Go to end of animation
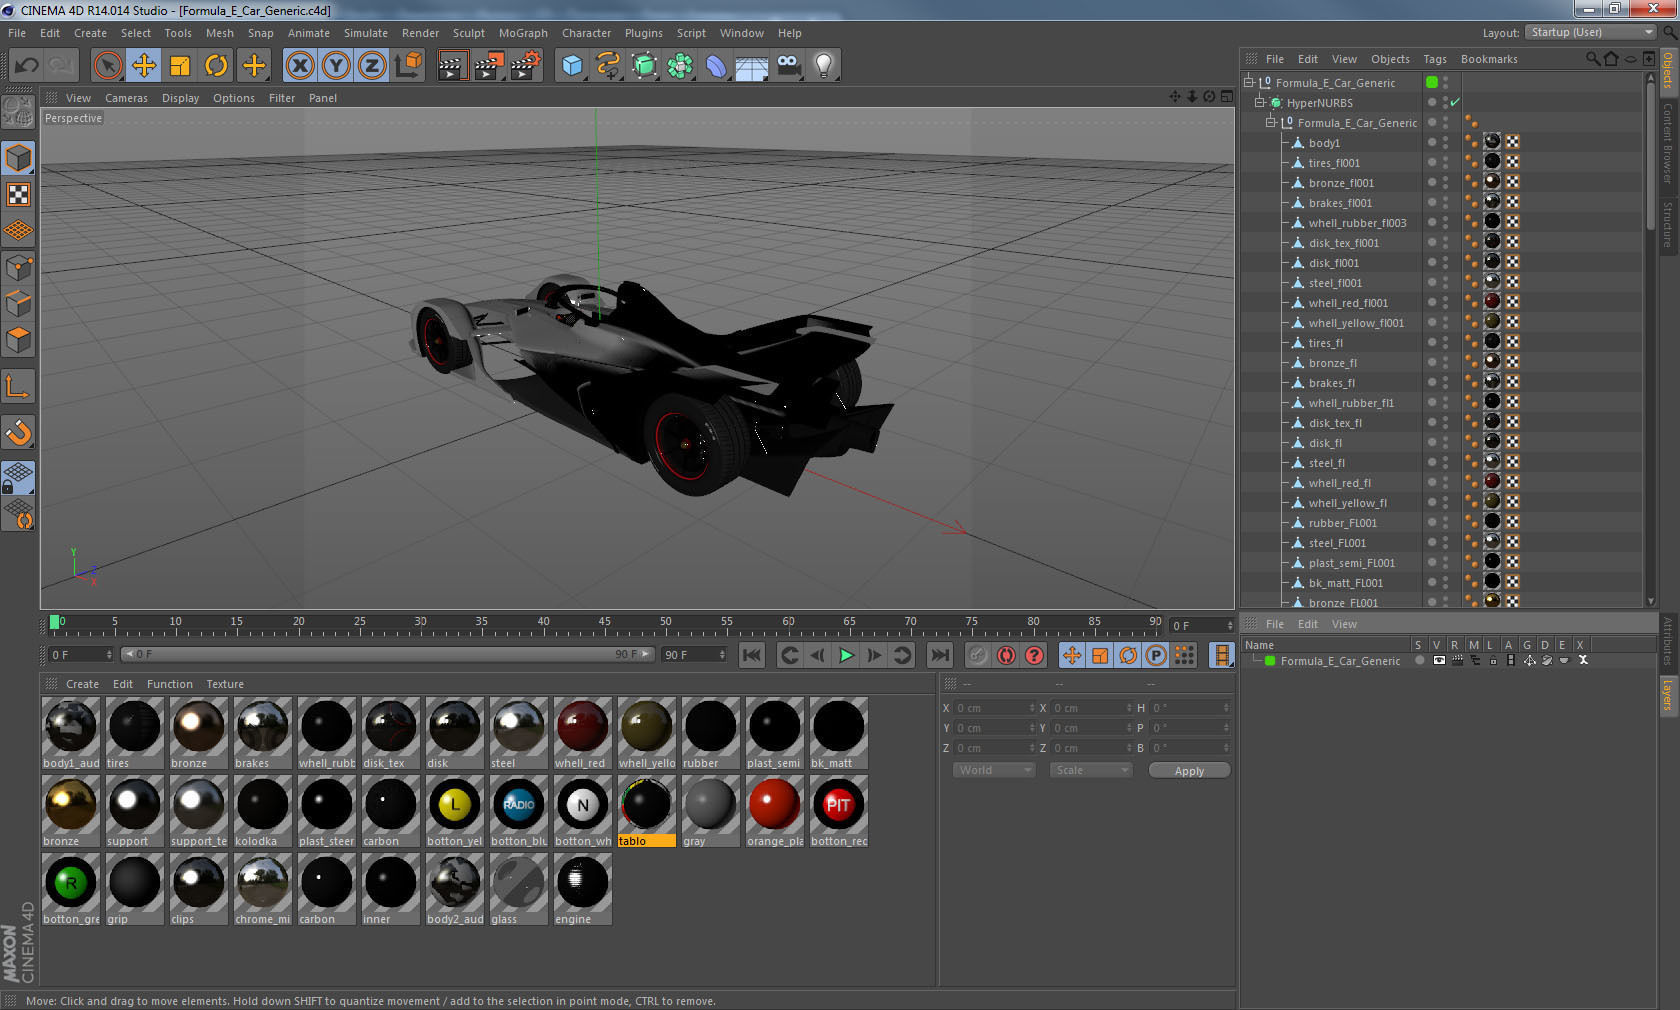The width and height of the screenshot is (1680, 1010). point(940,655)
